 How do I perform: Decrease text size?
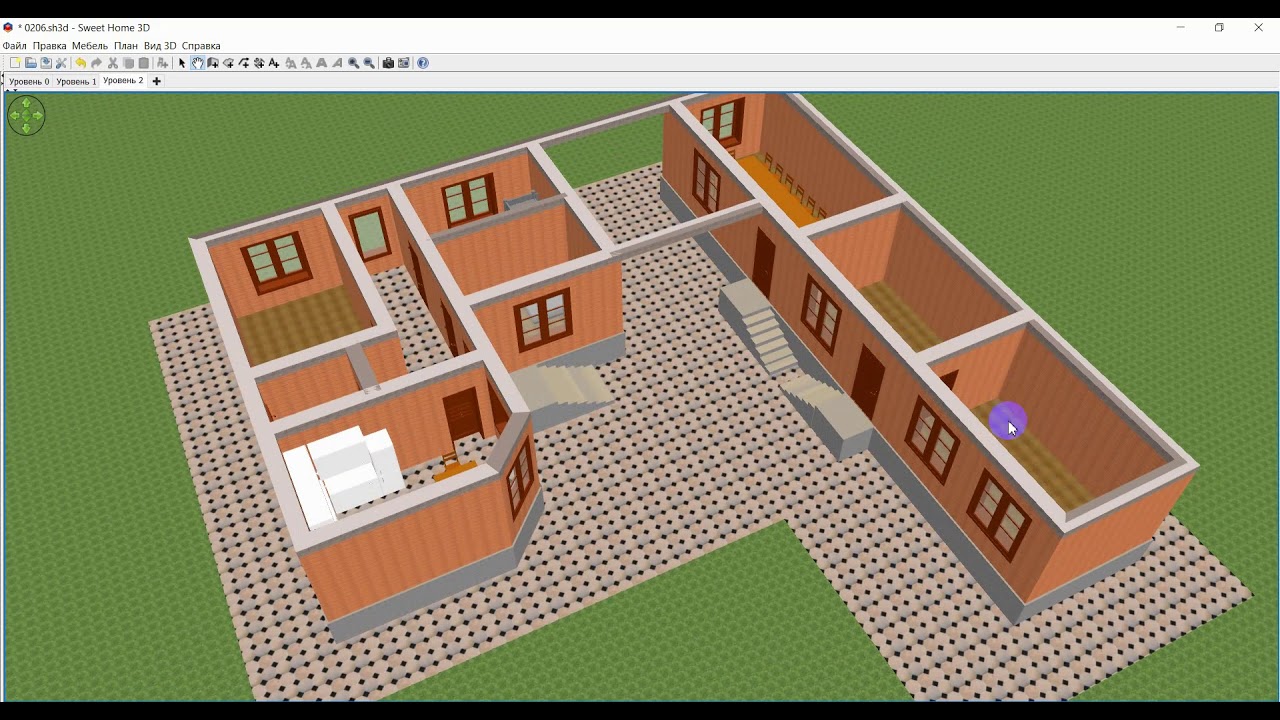[306, 63]
